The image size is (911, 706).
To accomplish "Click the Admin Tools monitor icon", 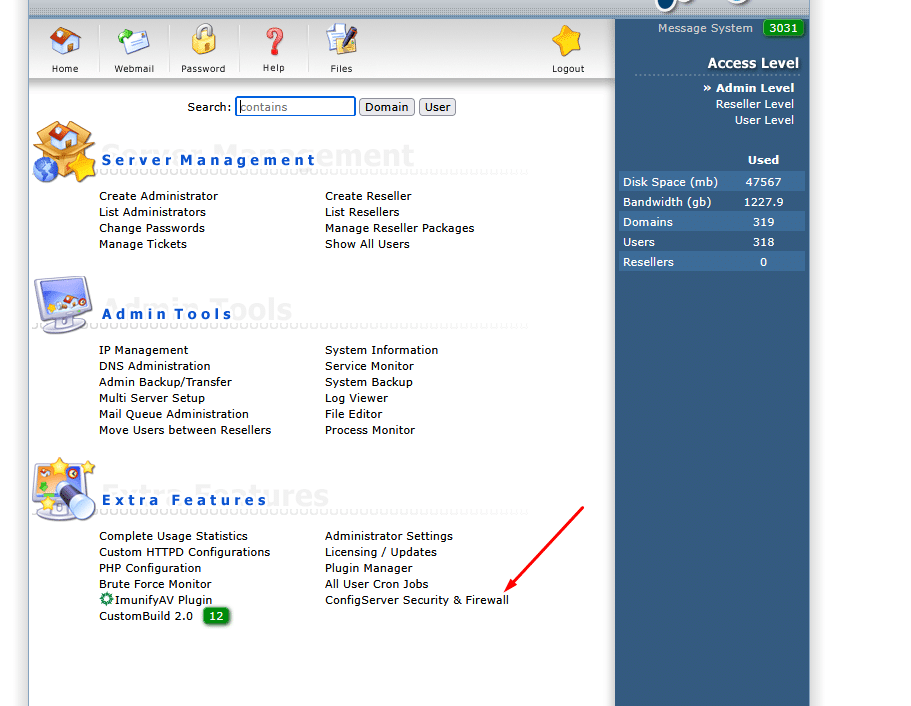I will (63, 304).
